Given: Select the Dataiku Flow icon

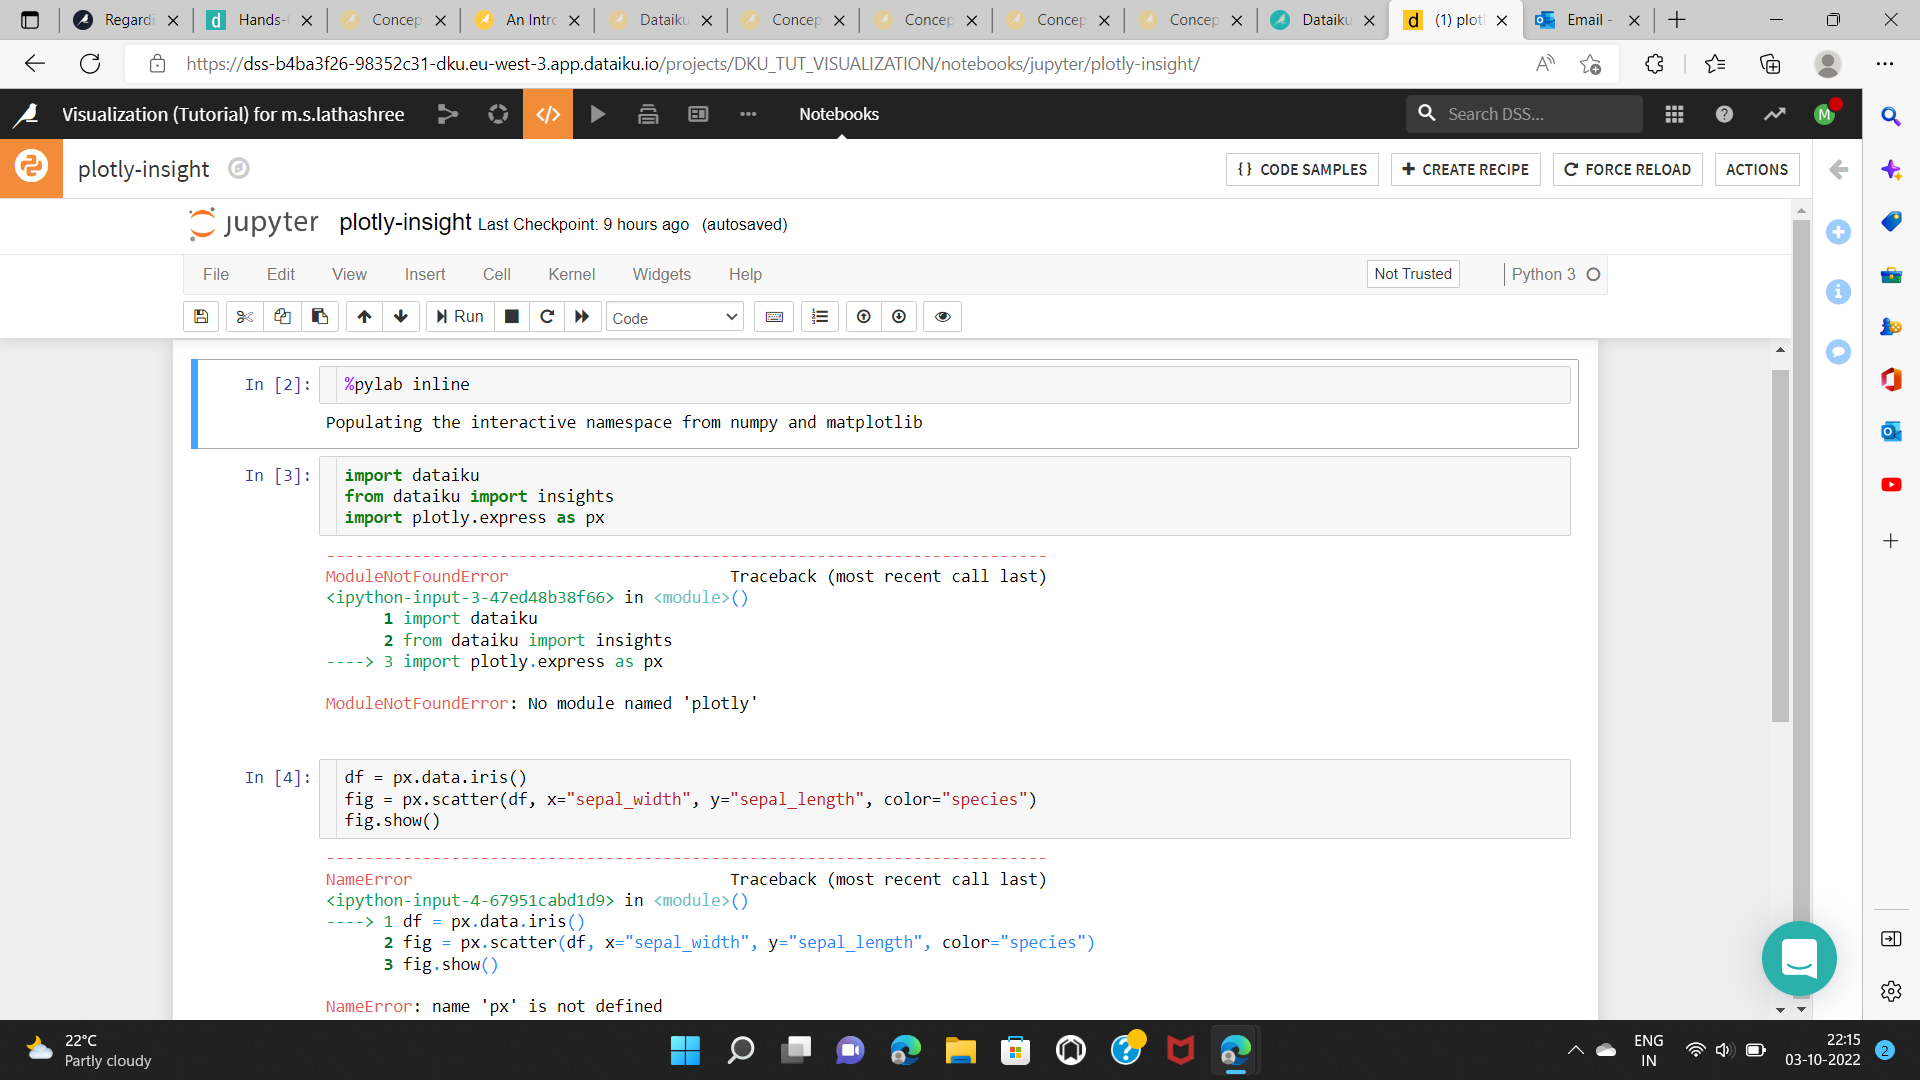Looking at the screenshot, I should click(x=447, y=114).
